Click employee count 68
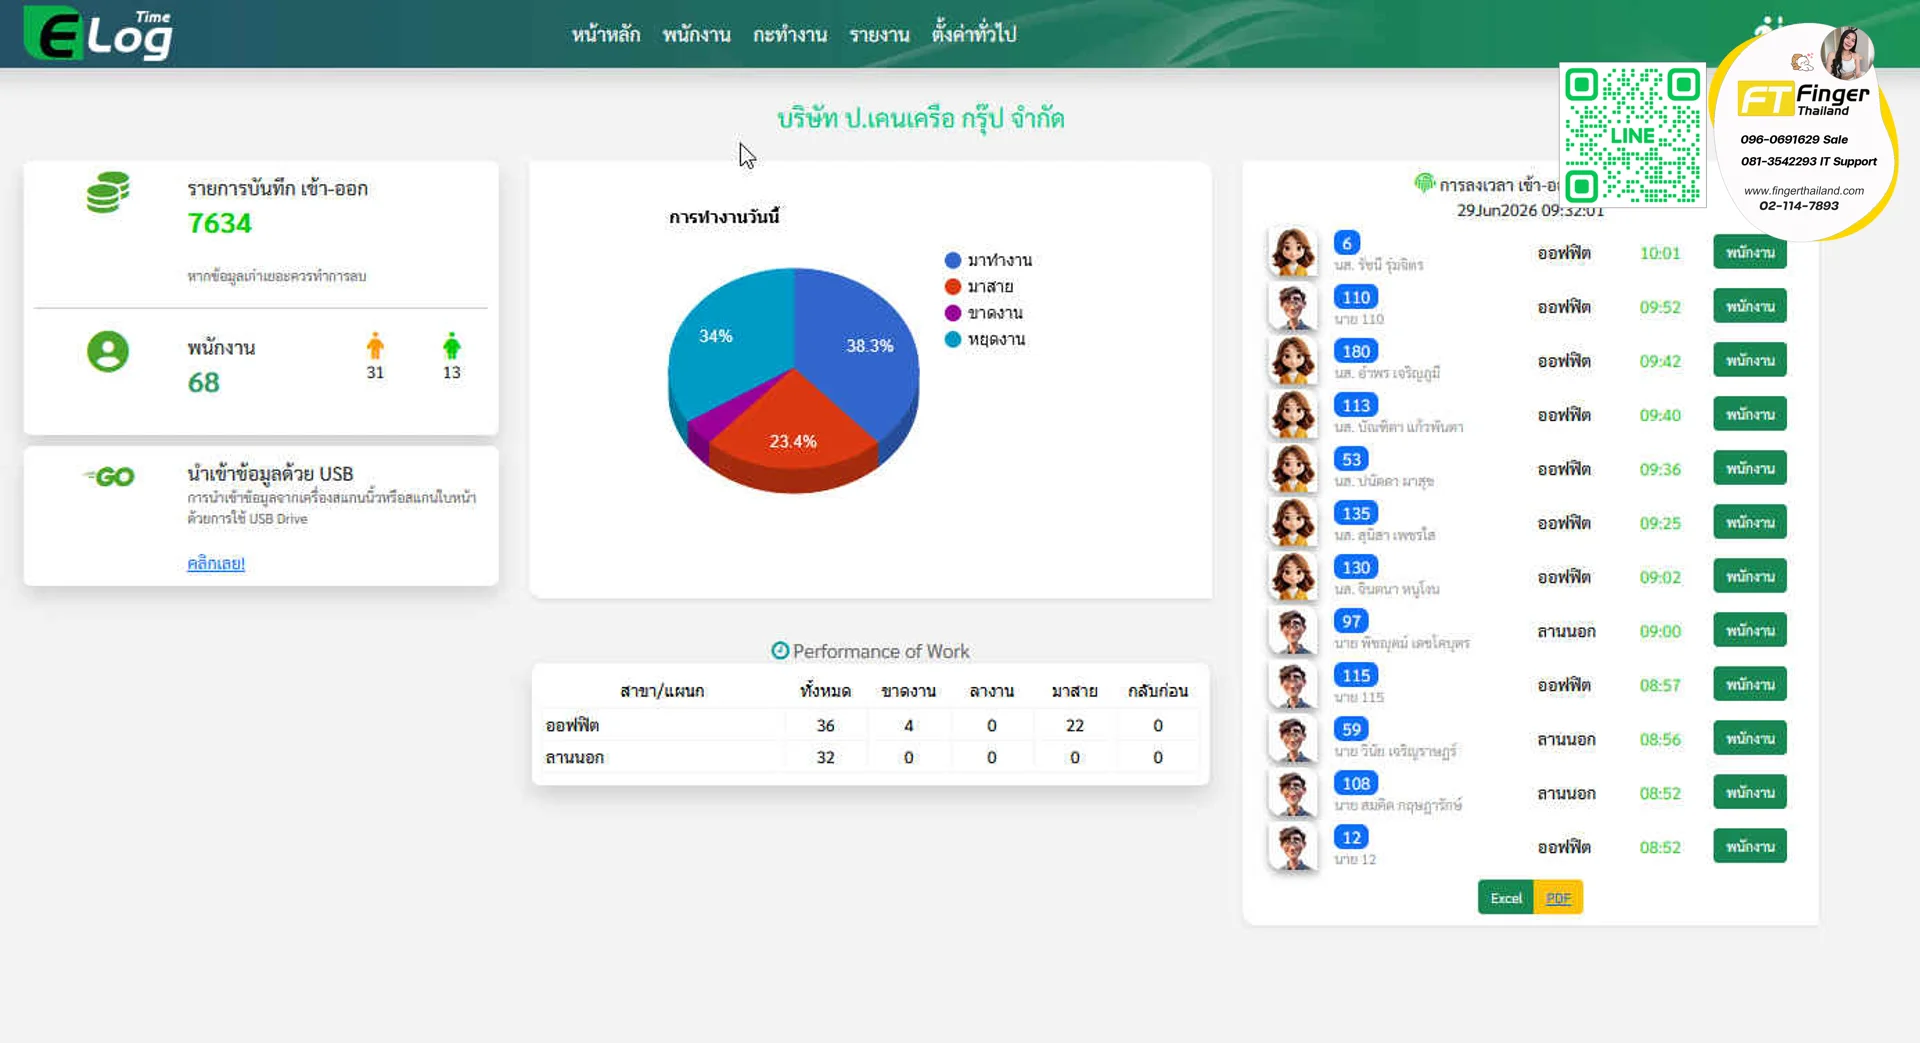This screenshot has width=1920, height=1043. (204, 382)
